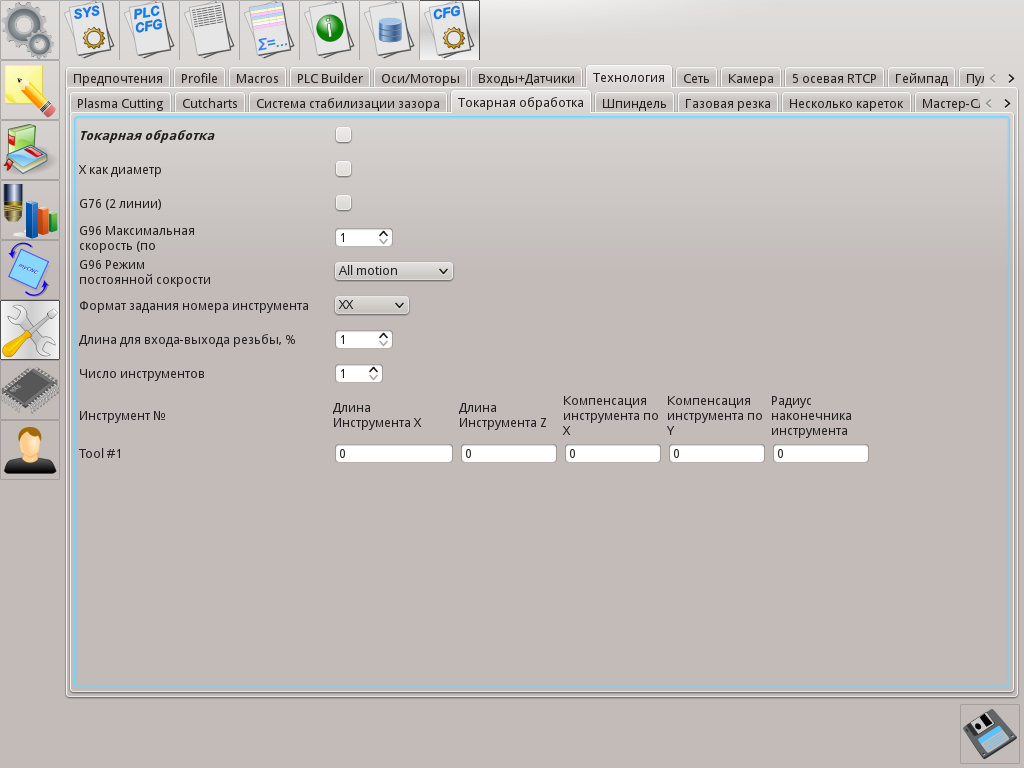
Task: Open the Система стабилизации зазора subtab
Action: click(348, 103)
